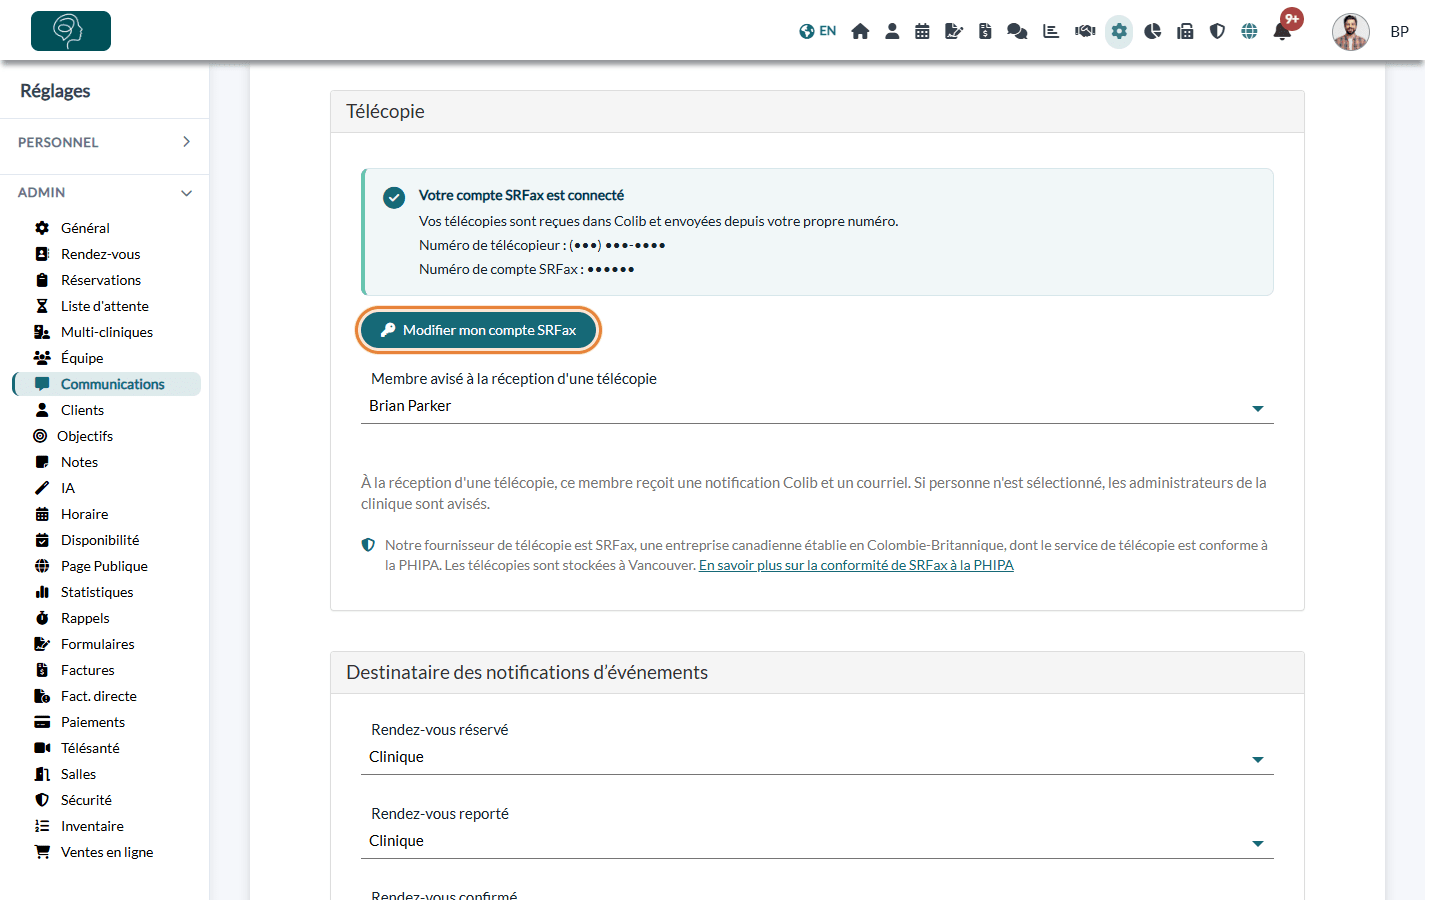
Task: Open the calendar icon in top bar
Action: [922, 31]
